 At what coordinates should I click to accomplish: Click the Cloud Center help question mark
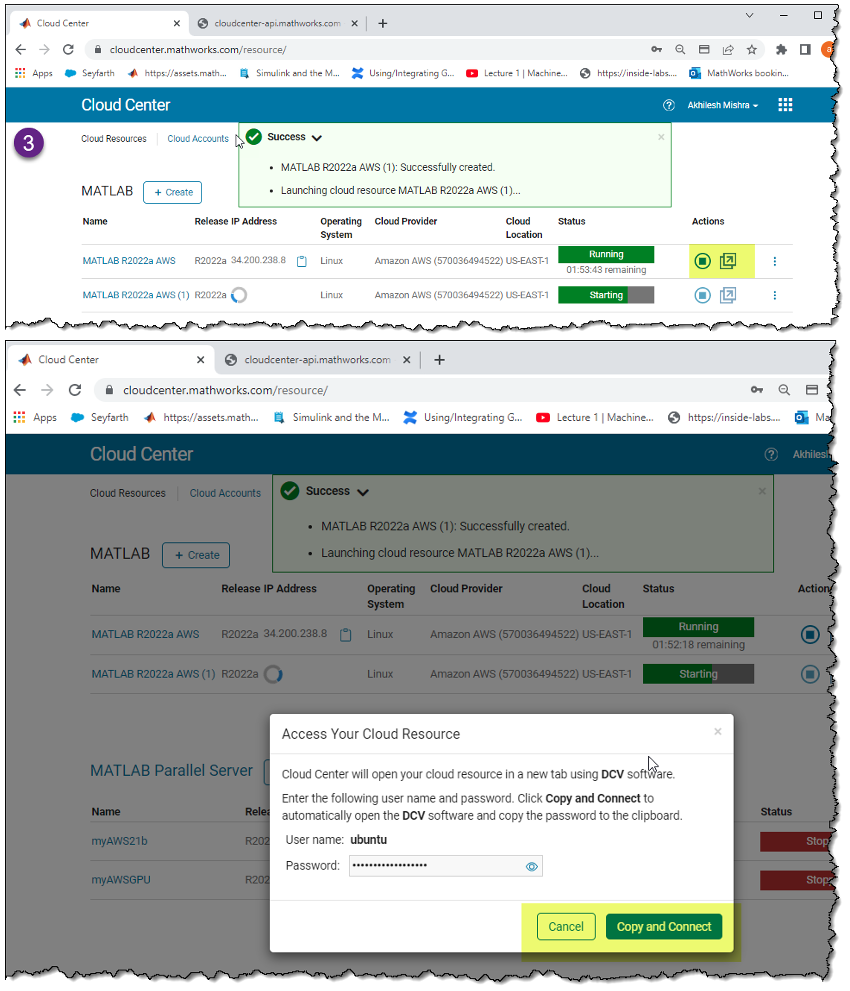669,104
